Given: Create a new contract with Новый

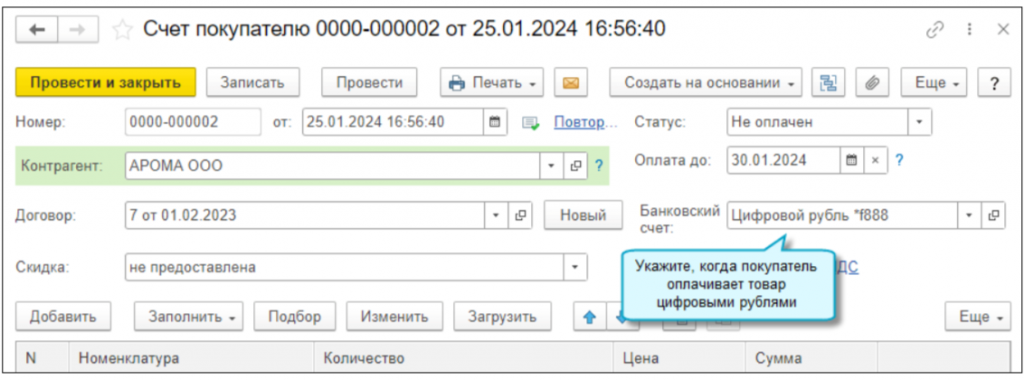Looking at the screenshot, I should coord(583,215).
